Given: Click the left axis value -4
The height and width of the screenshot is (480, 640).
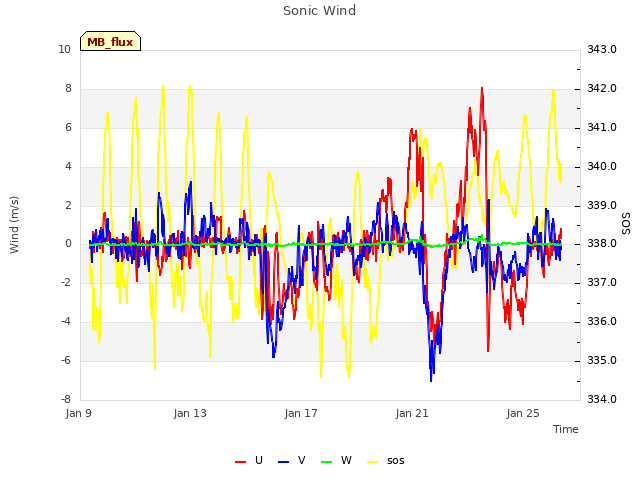Looking at the screenshot, I should (x=66, y=322).
